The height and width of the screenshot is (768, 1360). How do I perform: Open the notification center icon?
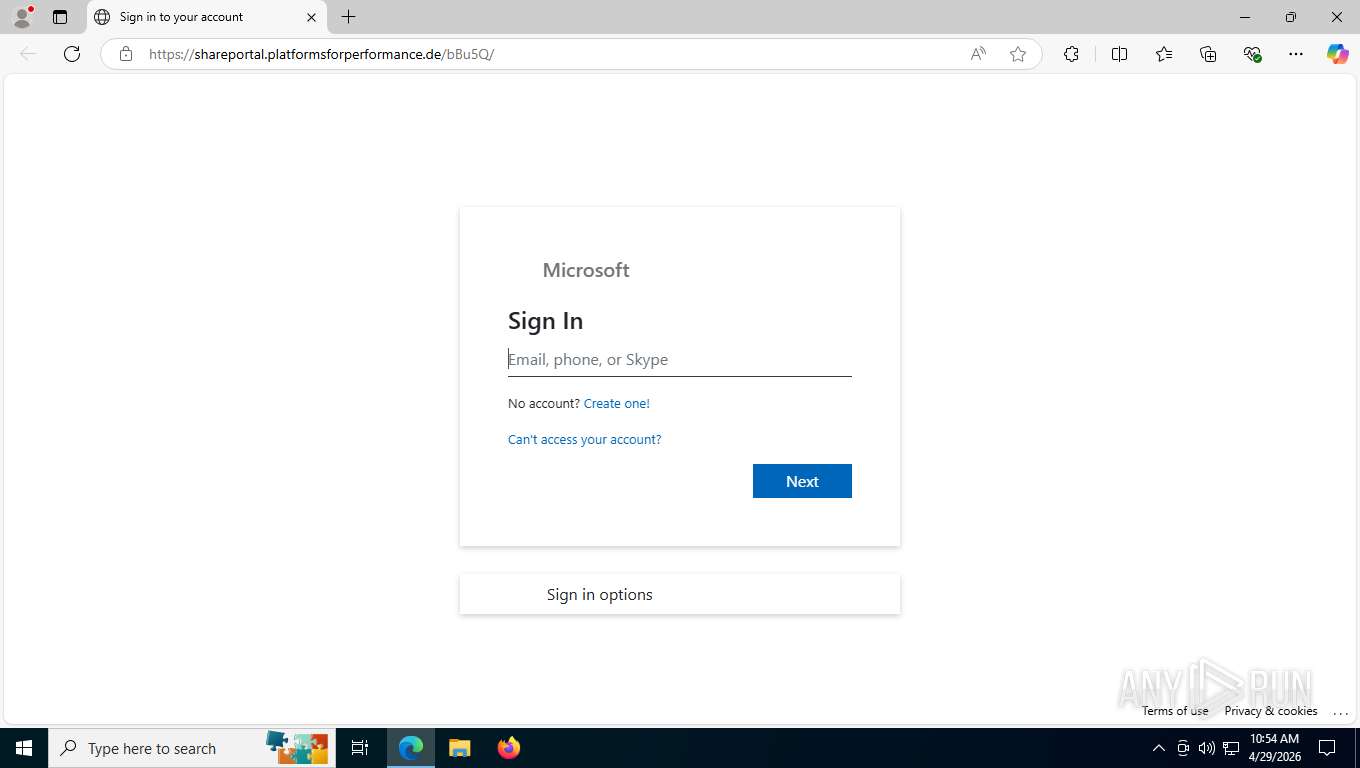(1327, 748)
